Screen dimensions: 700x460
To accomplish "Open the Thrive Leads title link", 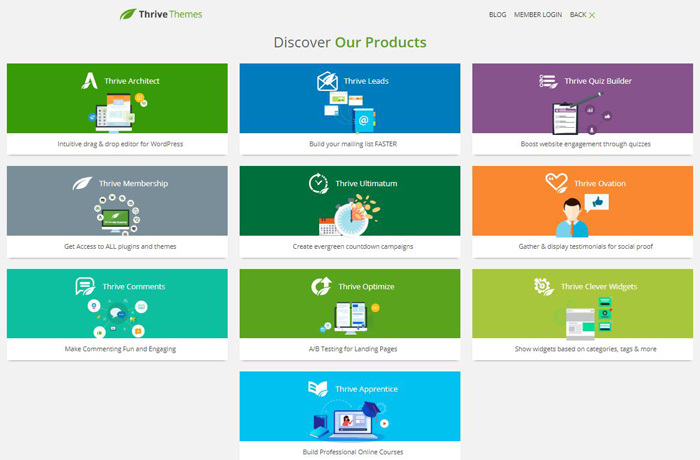I will 366,81.
